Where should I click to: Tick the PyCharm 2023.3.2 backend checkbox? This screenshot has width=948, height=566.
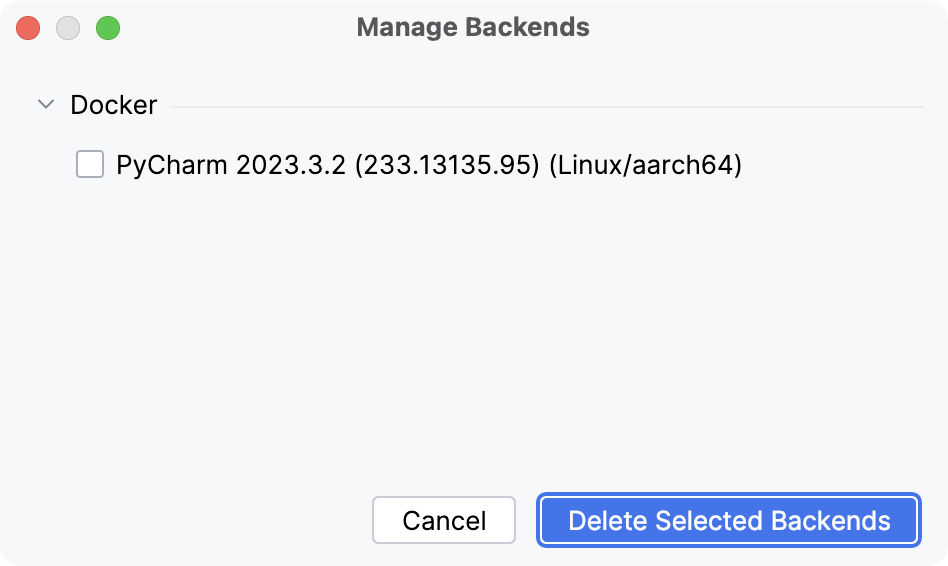point(90,164)
